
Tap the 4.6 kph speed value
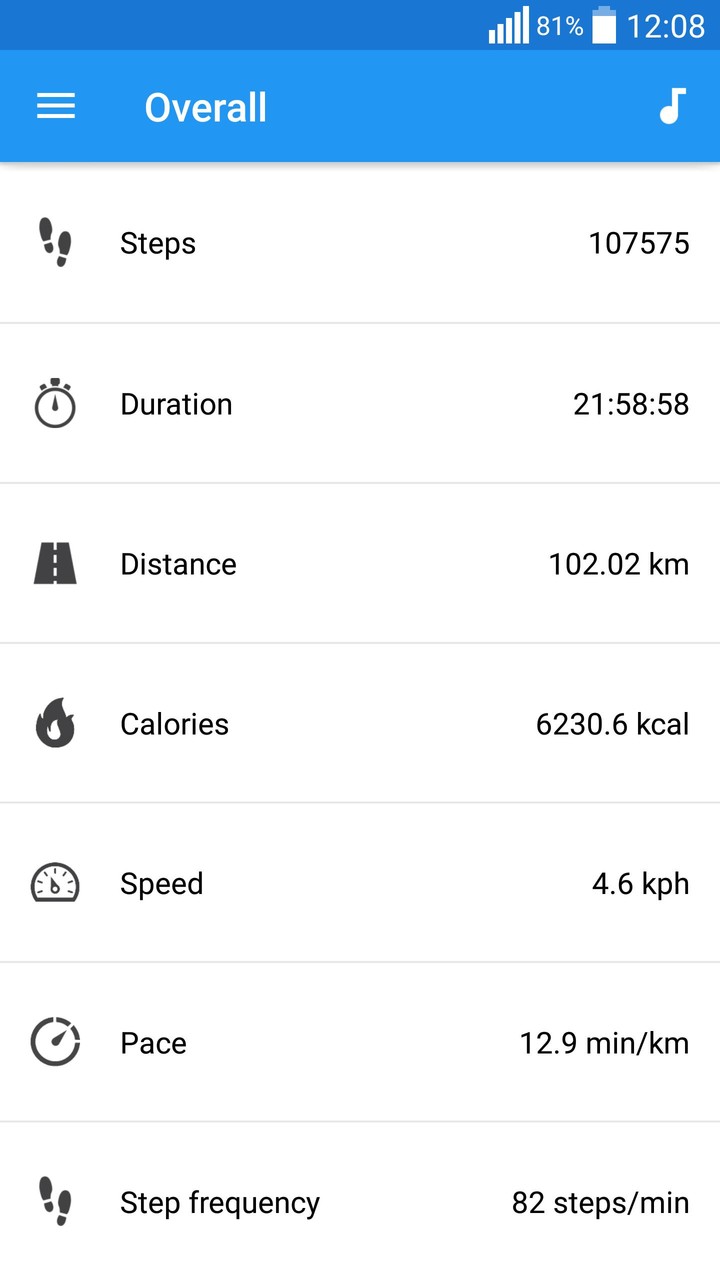tap(640, 884)
